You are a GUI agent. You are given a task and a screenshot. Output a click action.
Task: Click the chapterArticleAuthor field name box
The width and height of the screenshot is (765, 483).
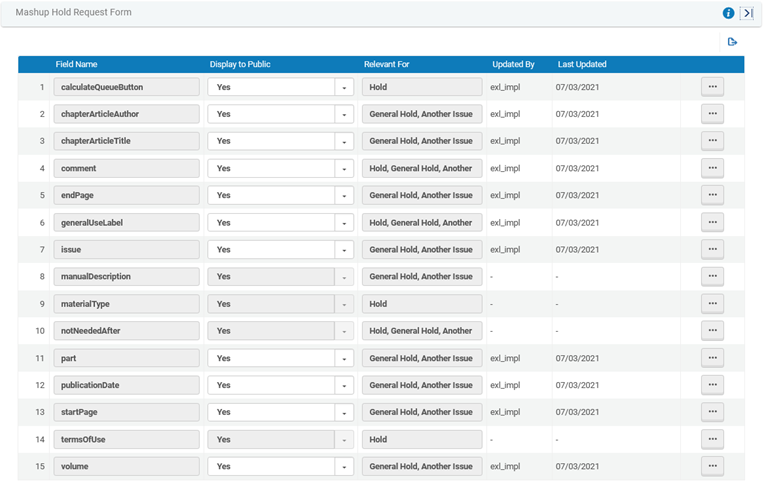[x=126, y=114]
